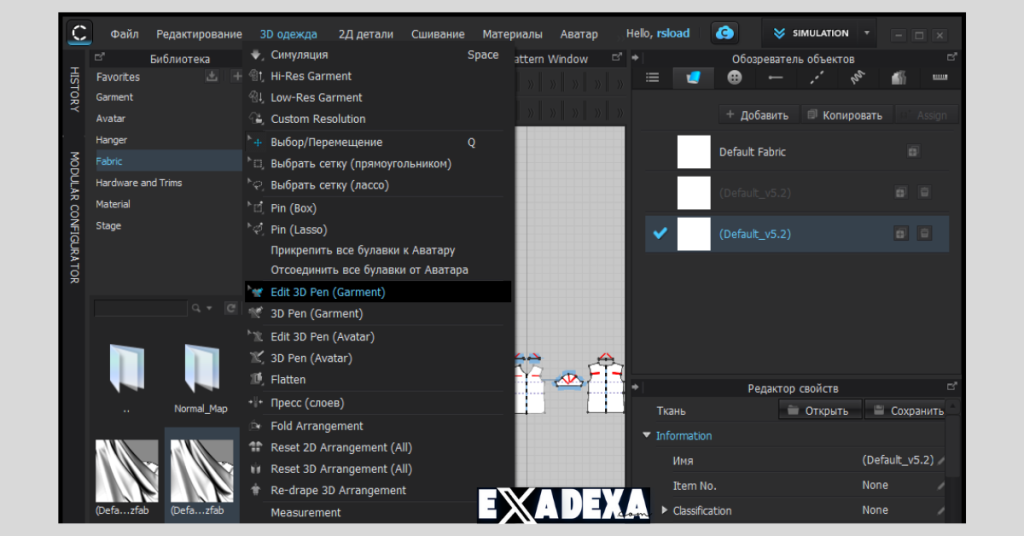Duplicate Default Fabric using its copy icon
Image resolution: width=1024 pixels, height=536 pixels.
pos(912,152)
